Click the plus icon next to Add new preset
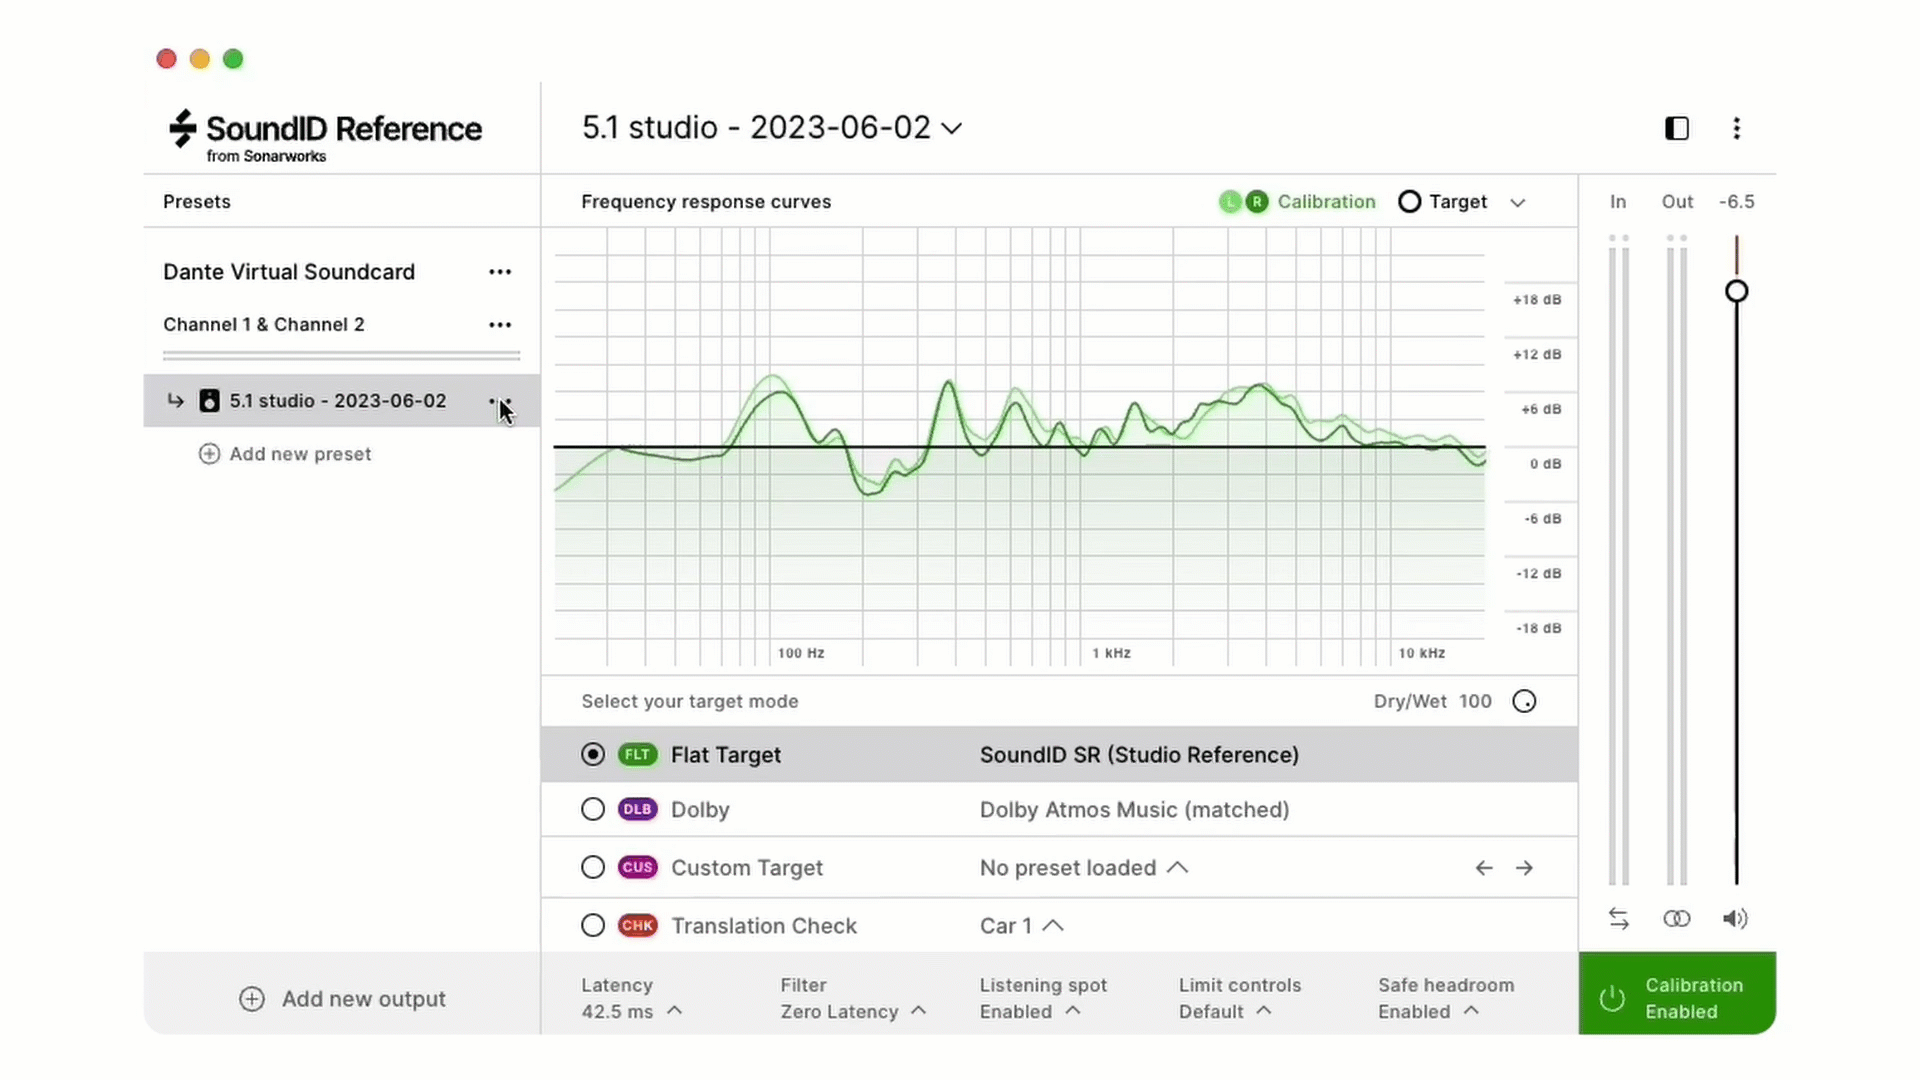1920x1080 pixels. tap(209, 454)
